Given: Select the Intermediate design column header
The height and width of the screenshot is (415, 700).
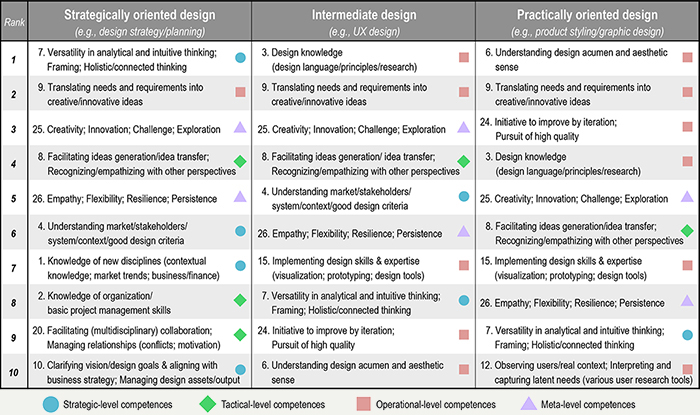Looking at the screenshot, I should tap(364, 21).
